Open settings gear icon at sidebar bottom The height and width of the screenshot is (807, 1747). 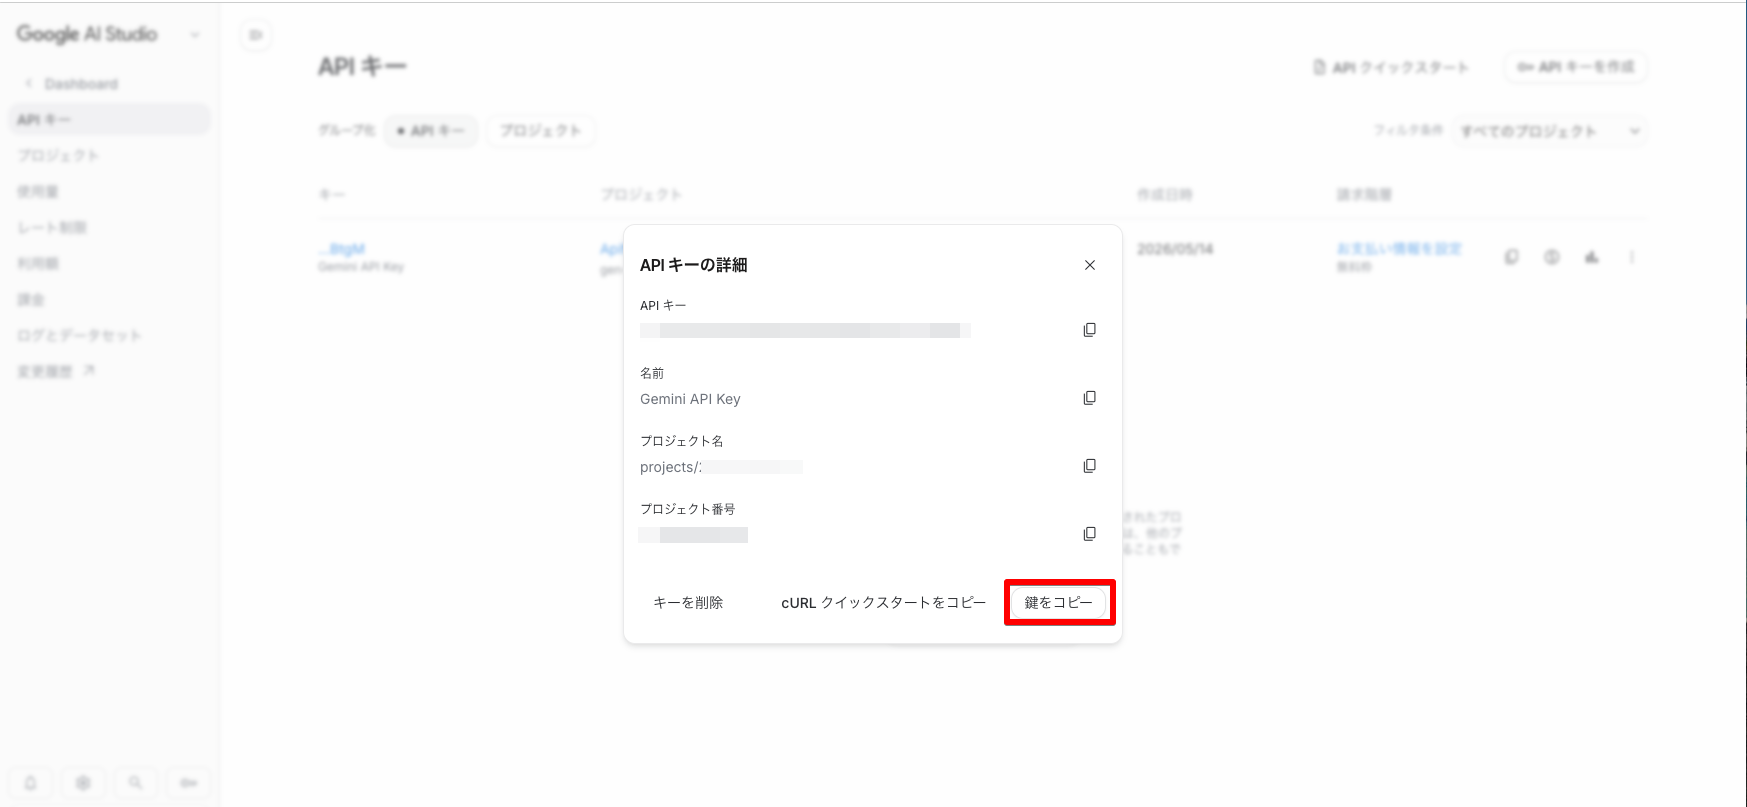(x=83, y=783)
